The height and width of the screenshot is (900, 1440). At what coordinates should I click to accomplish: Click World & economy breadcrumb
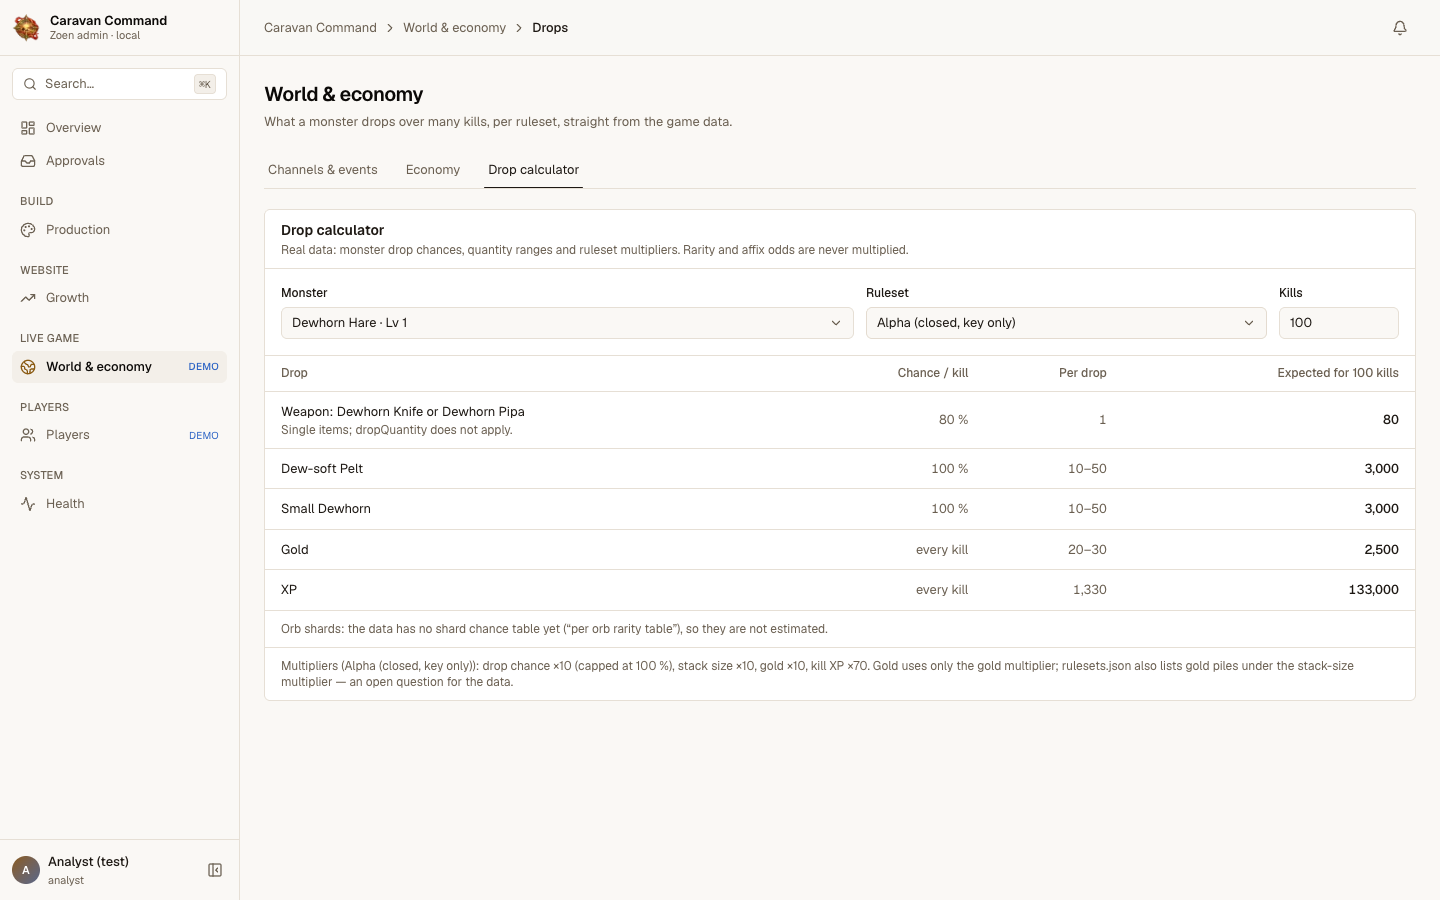pyautogui.click(x=454, y=28)
